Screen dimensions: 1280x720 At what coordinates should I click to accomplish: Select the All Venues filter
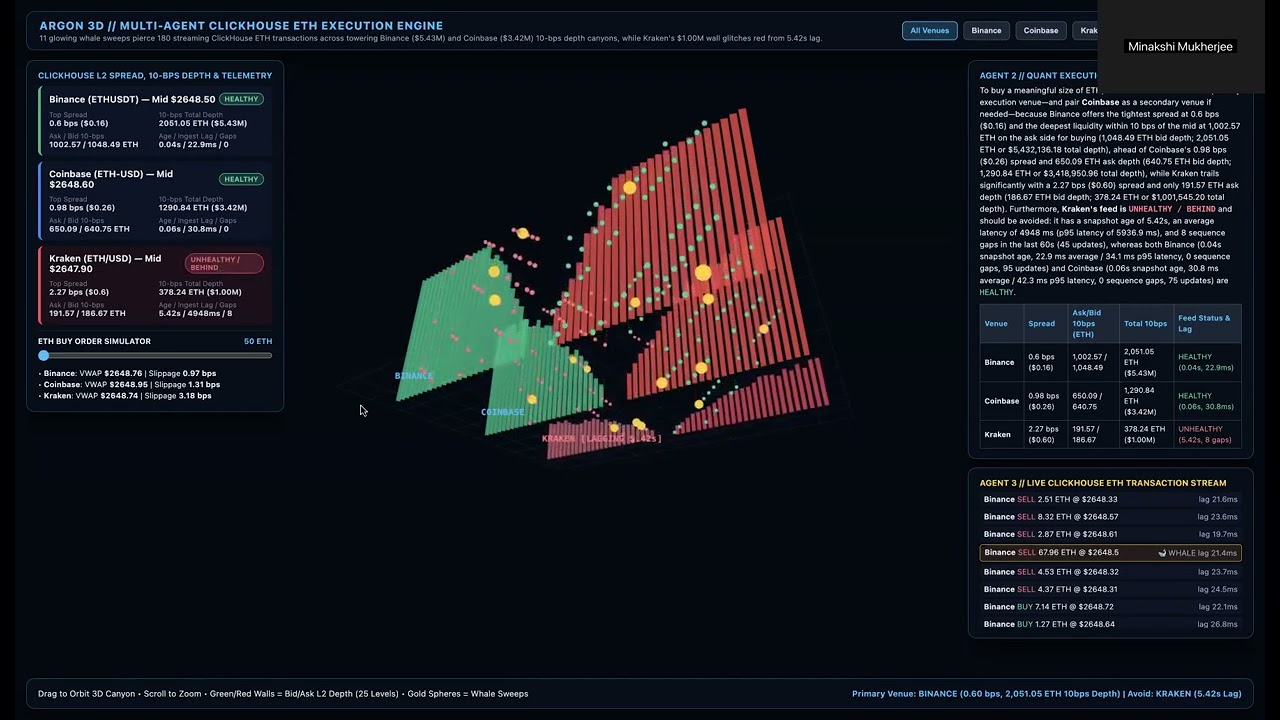tap(929, 30)
